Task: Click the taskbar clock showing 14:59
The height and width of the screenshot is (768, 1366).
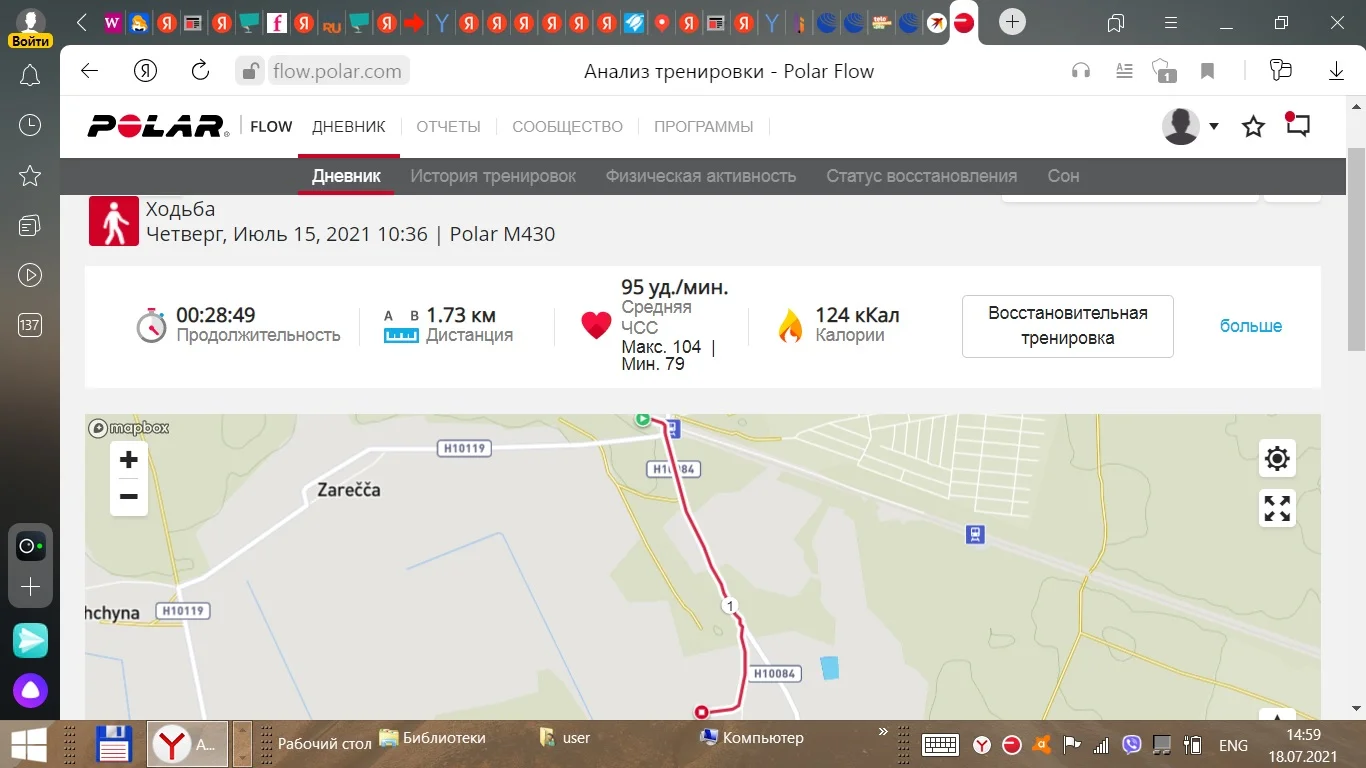Action: (x=1305, y=735)
